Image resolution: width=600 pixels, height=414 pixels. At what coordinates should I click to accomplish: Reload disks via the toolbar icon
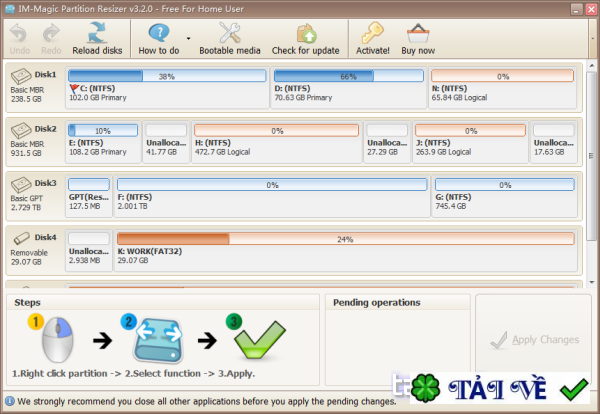pyautogui.click(x=97, y=33)
